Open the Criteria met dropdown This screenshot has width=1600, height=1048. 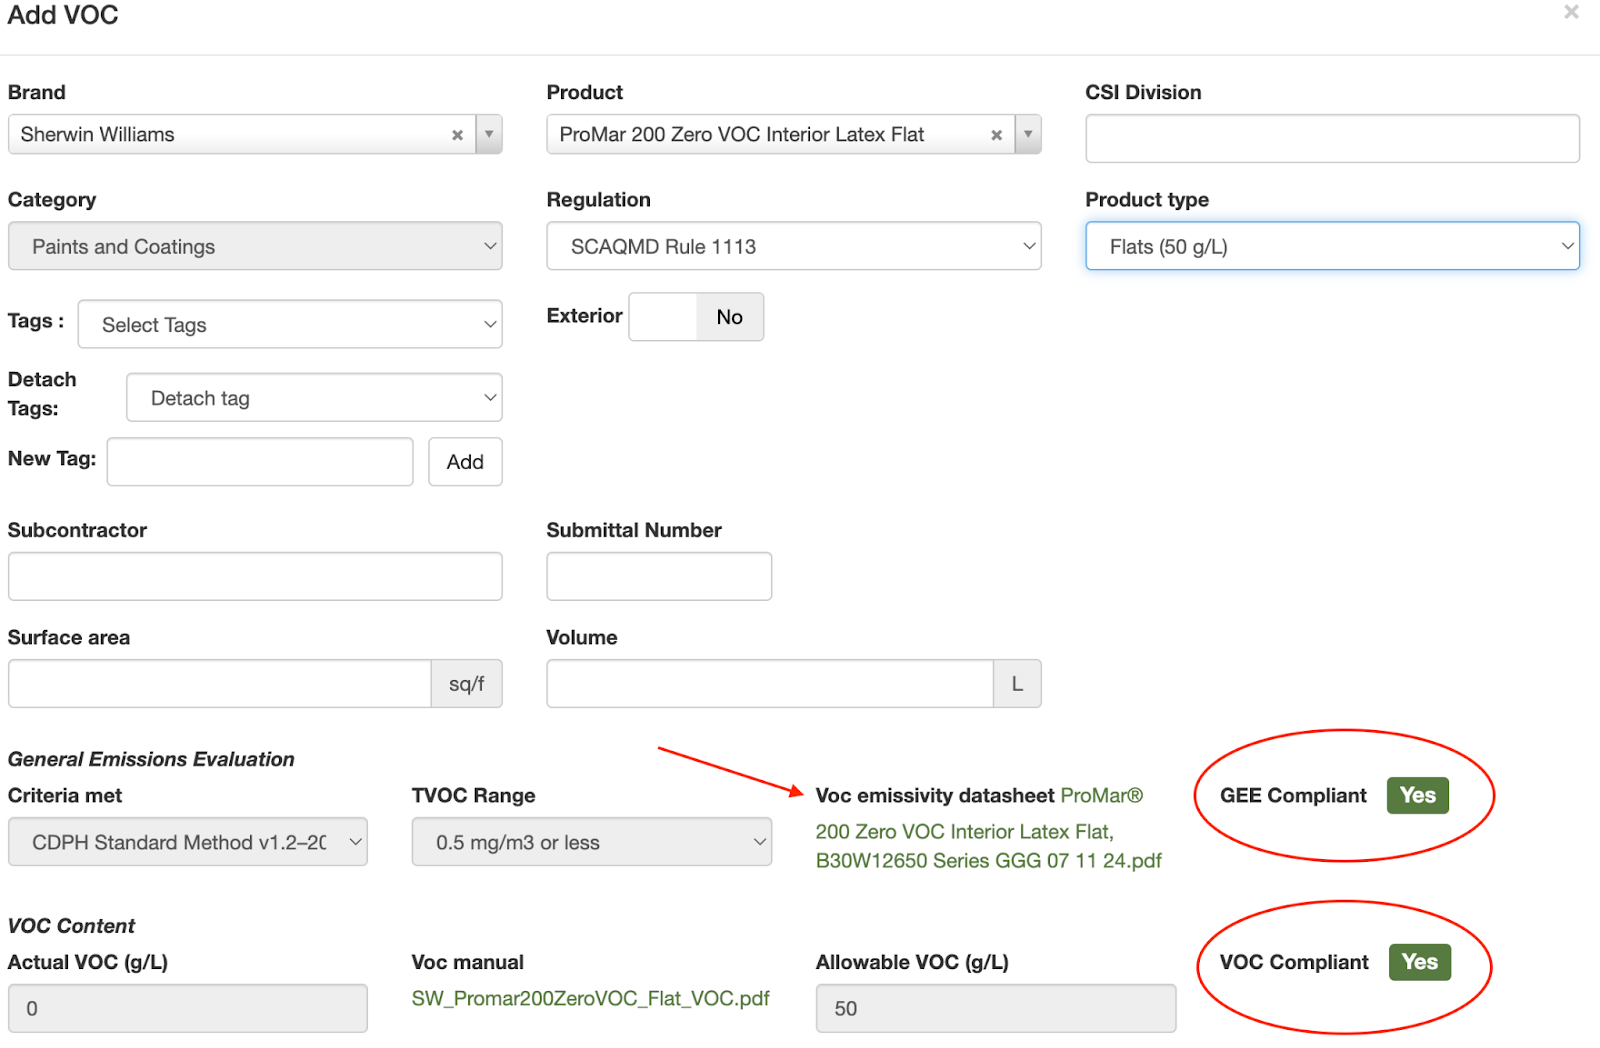click(x=188, y=842)
